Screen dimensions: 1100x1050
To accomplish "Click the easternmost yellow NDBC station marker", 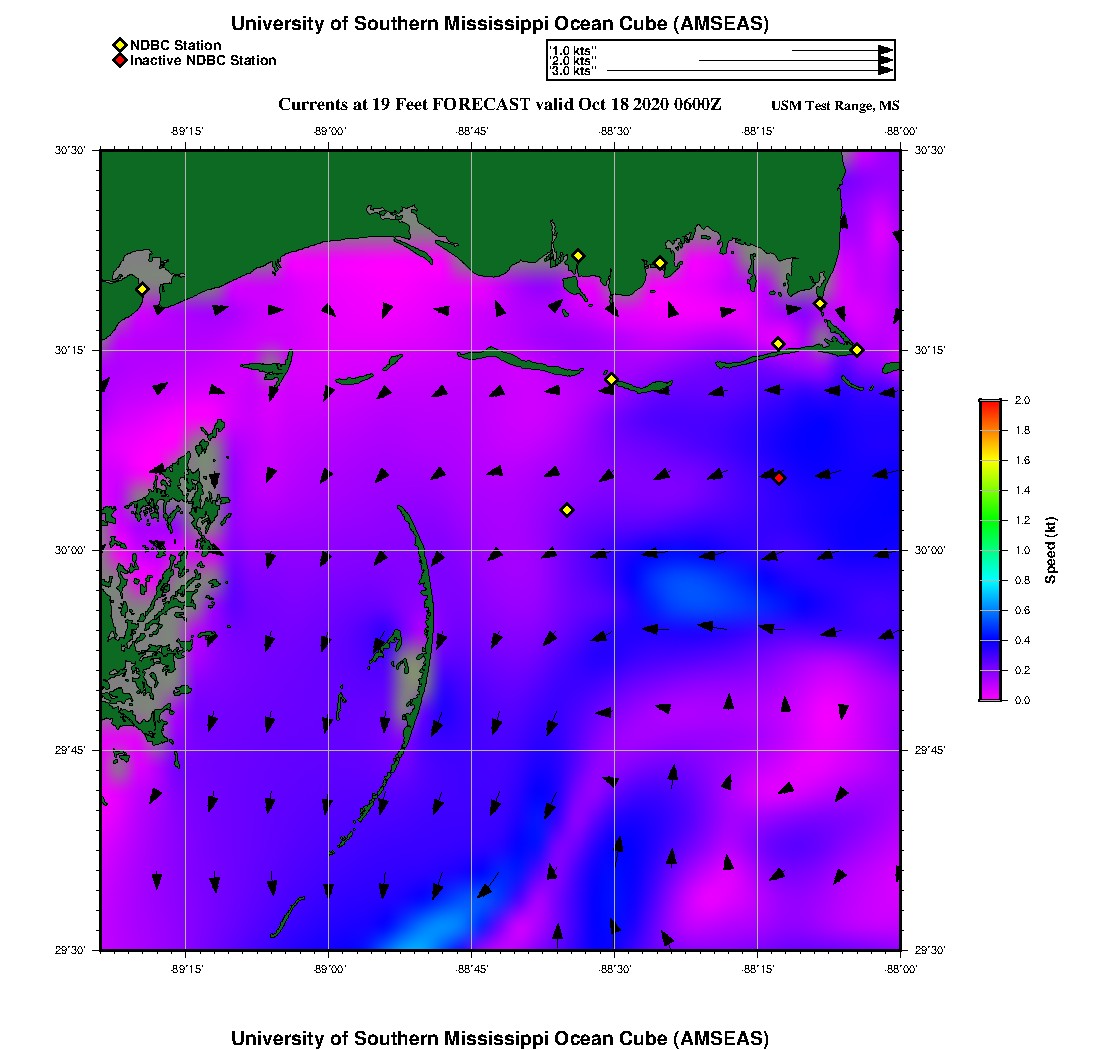I will pos(857,349).
